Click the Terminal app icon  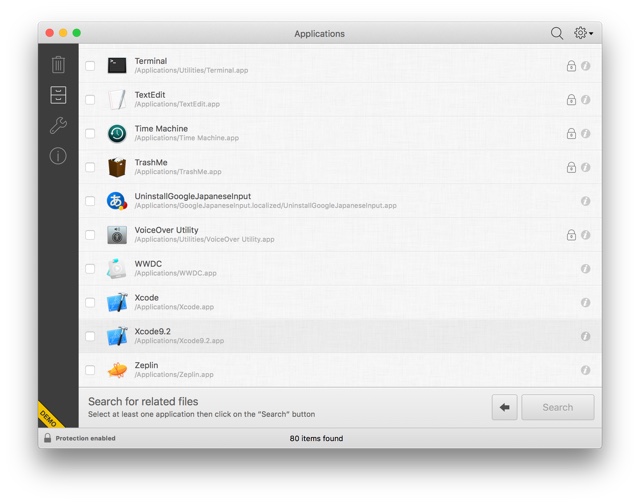tap(117, 65)
